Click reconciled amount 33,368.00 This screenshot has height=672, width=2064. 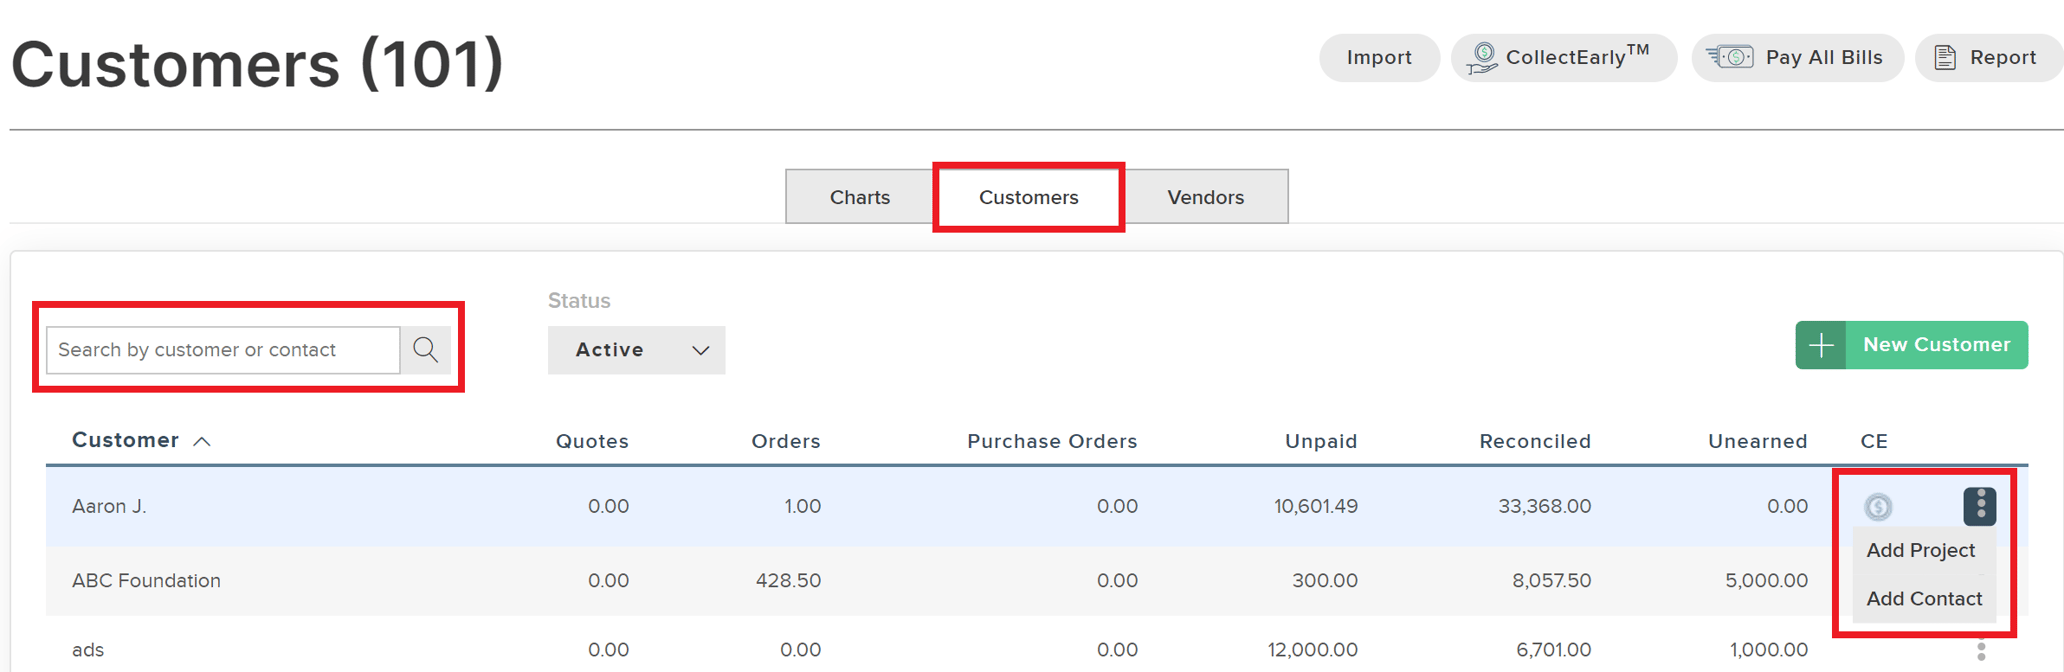(1545, 507)
